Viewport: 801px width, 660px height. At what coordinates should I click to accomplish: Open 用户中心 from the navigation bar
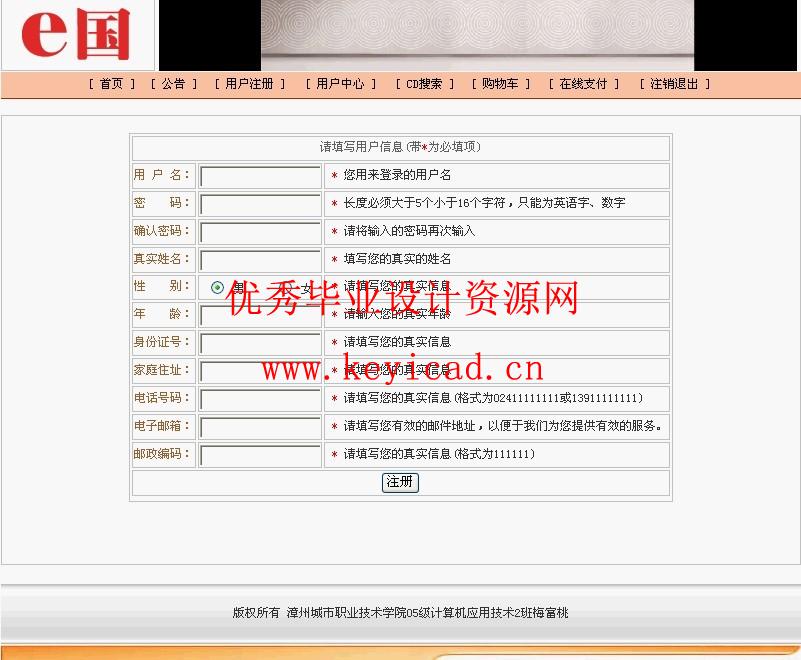pyautogui.click(x=340, y=85)
